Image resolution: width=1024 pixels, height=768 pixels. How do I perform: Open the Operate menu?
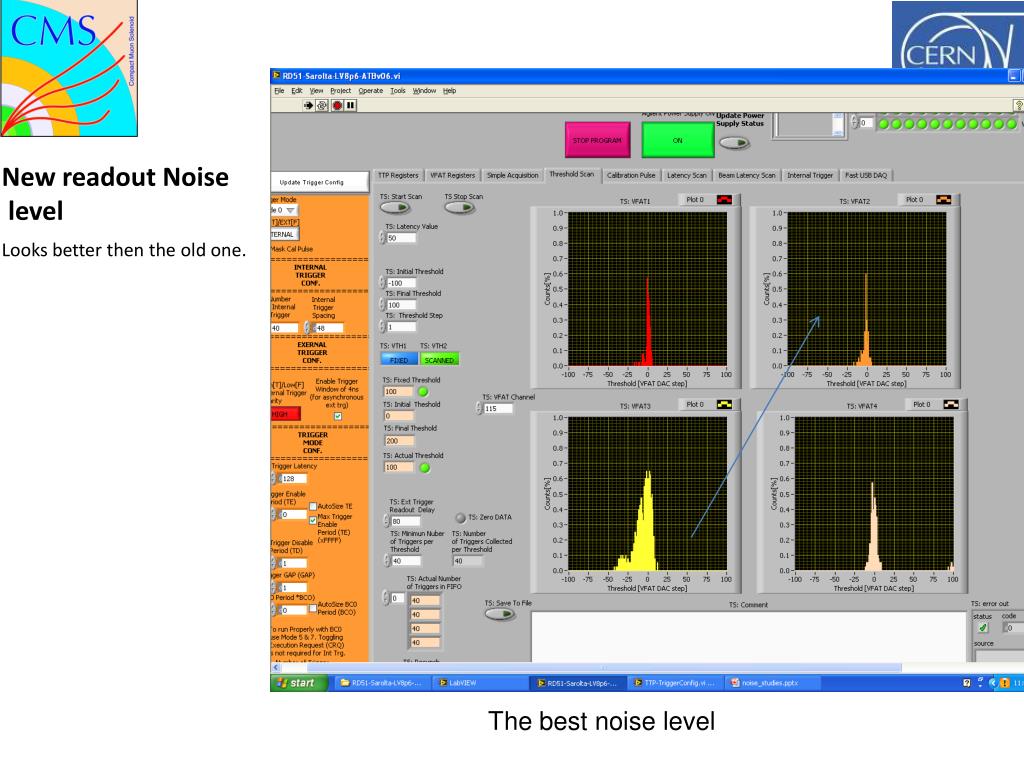(370, 91)
